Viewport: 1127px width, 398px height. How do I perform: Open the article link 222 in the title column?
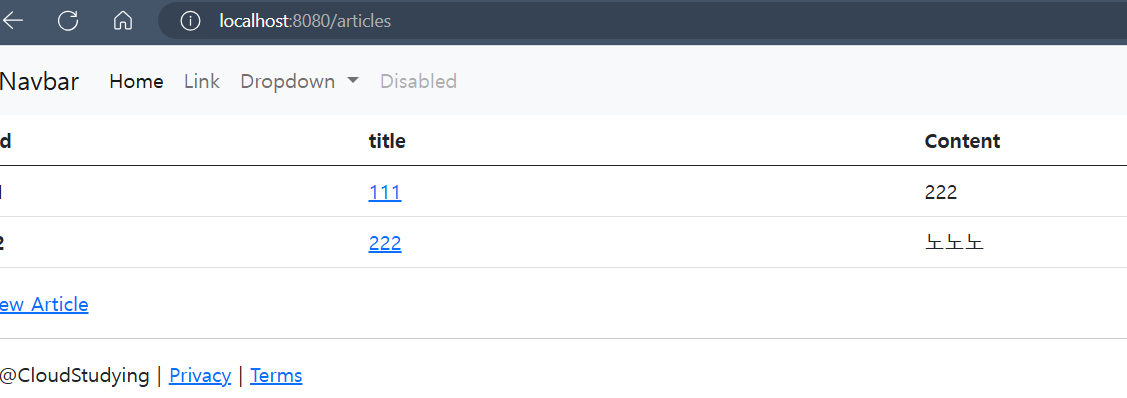pos(385,244)
